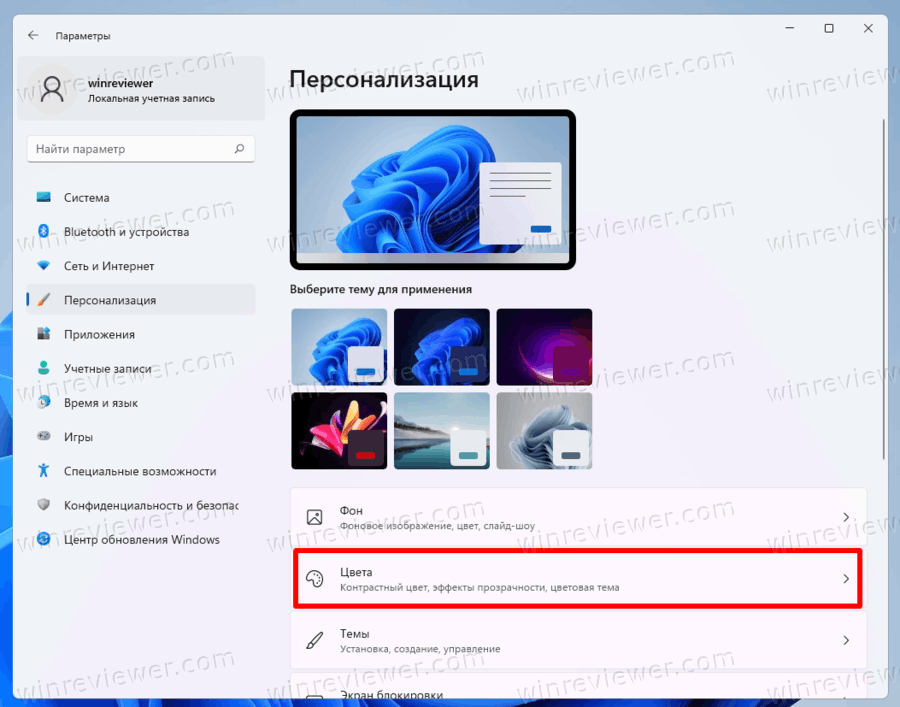Expand the Цвета row chevron
This screenshot has height=707, width=900.
coord(845,578)
